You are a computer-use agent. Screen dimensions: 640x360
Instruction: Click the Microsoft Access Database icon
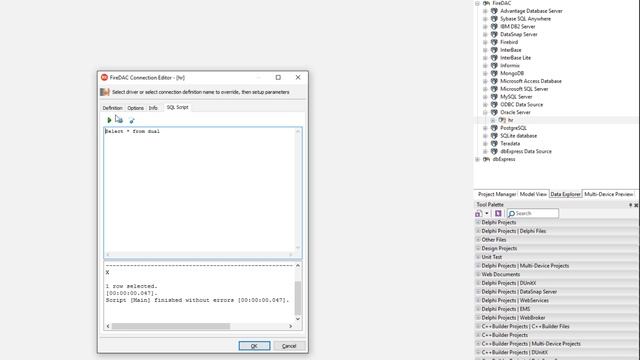coord(494,81)
